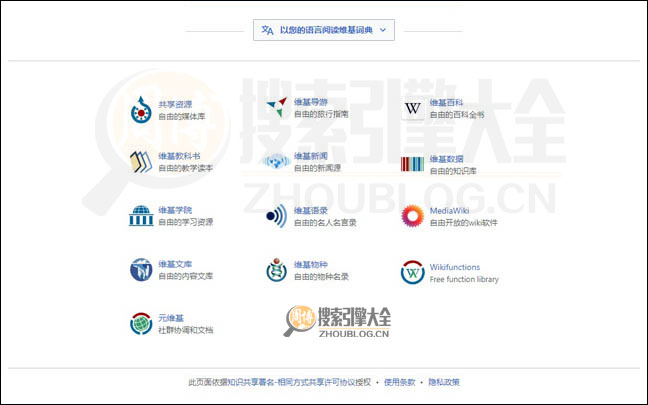Open the 维基文库 link

(175, 264)
